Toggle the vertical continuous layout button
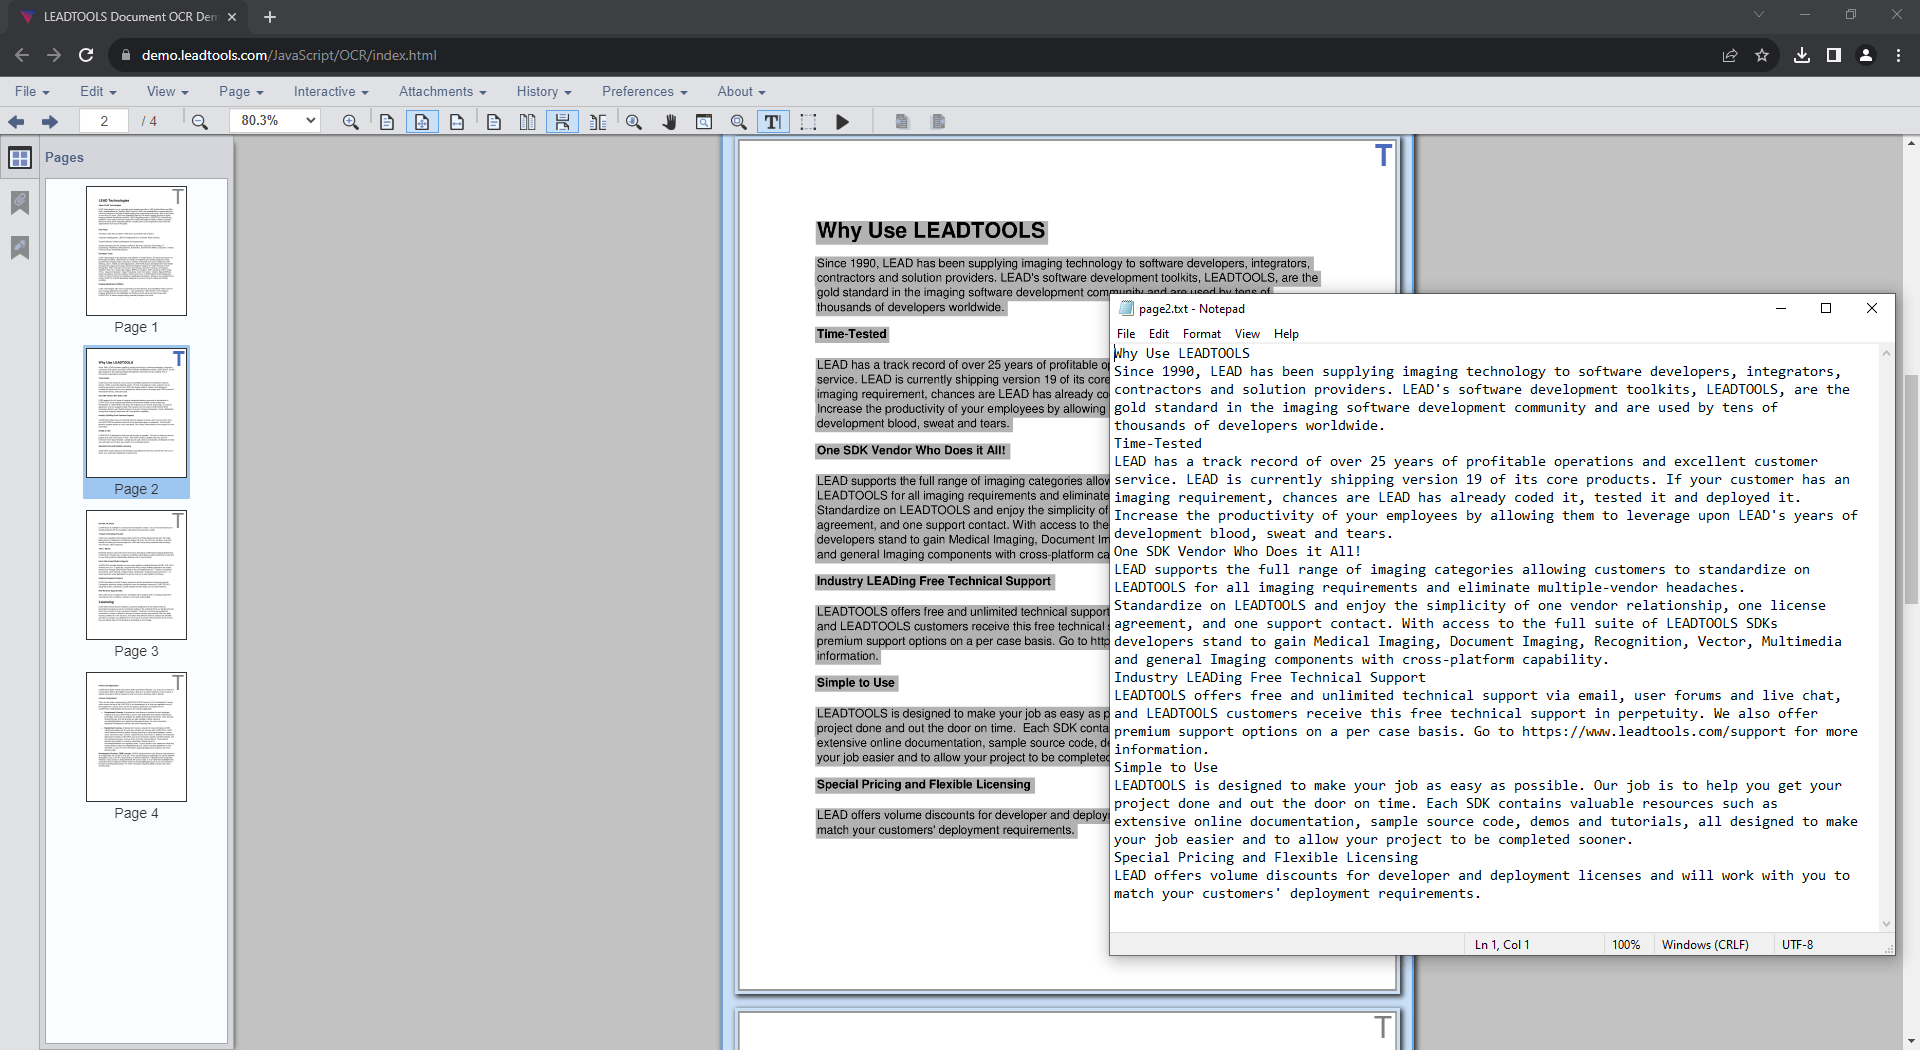Viewport: 1920px width, 1050px height. tap(562, 122)
